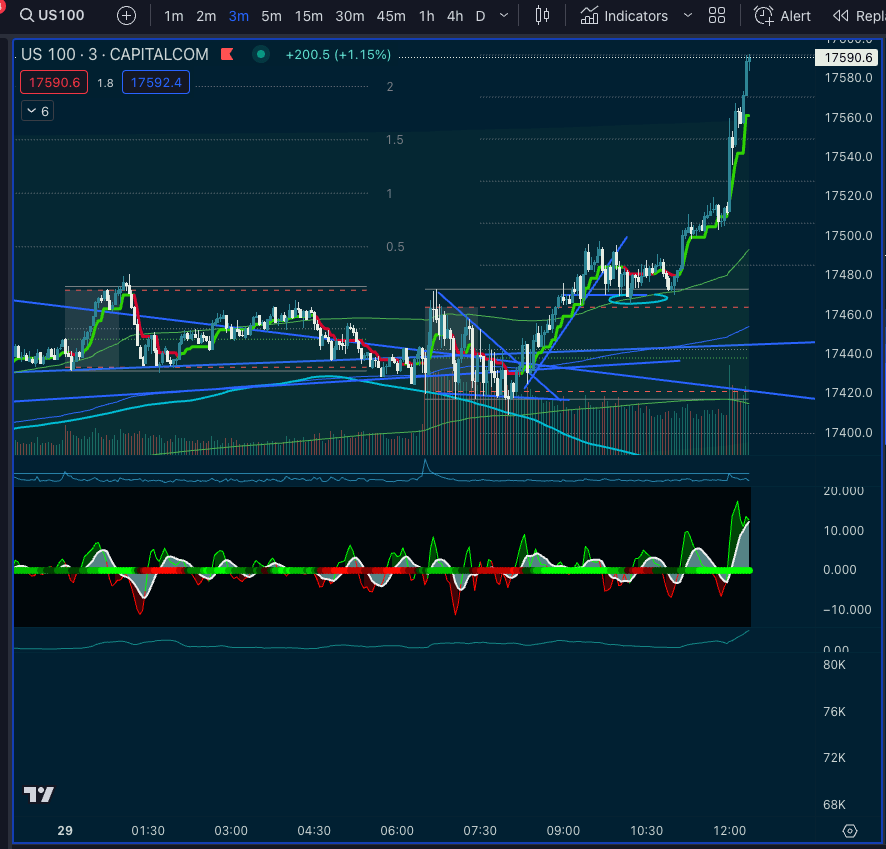Screen dimensions: 886x849
Task: Expand the collapsed indicators legend showing 6
Action: pos(38,111)
